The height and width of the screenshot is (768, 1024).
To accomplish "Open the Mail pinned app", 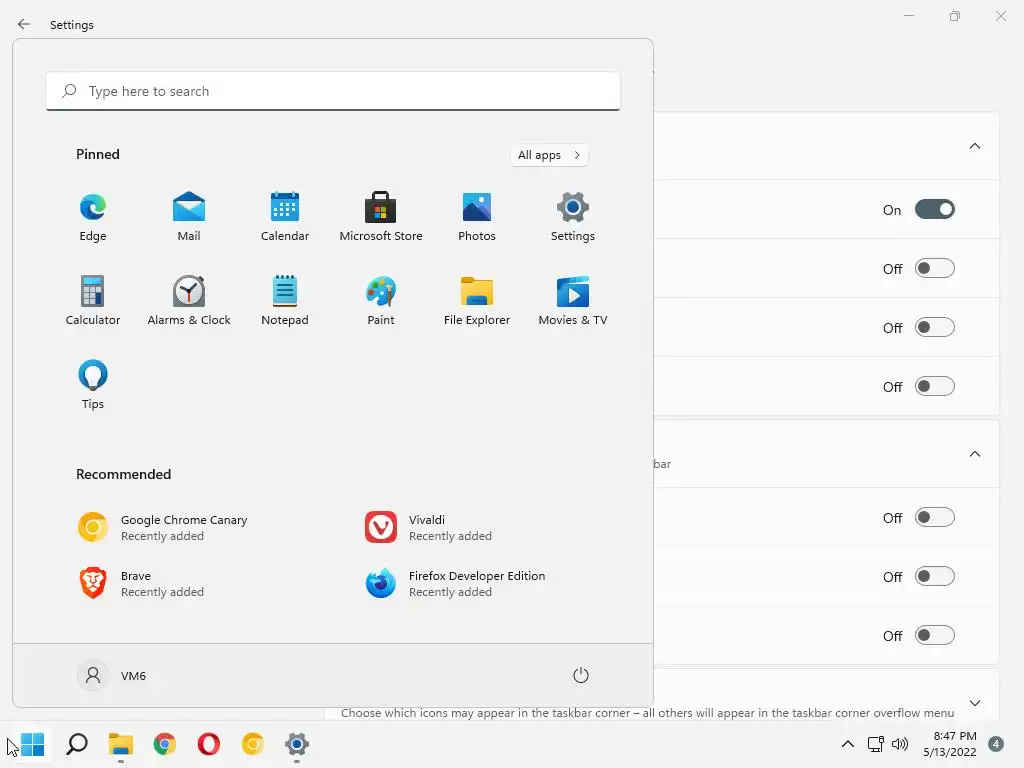I will [189, 217].
